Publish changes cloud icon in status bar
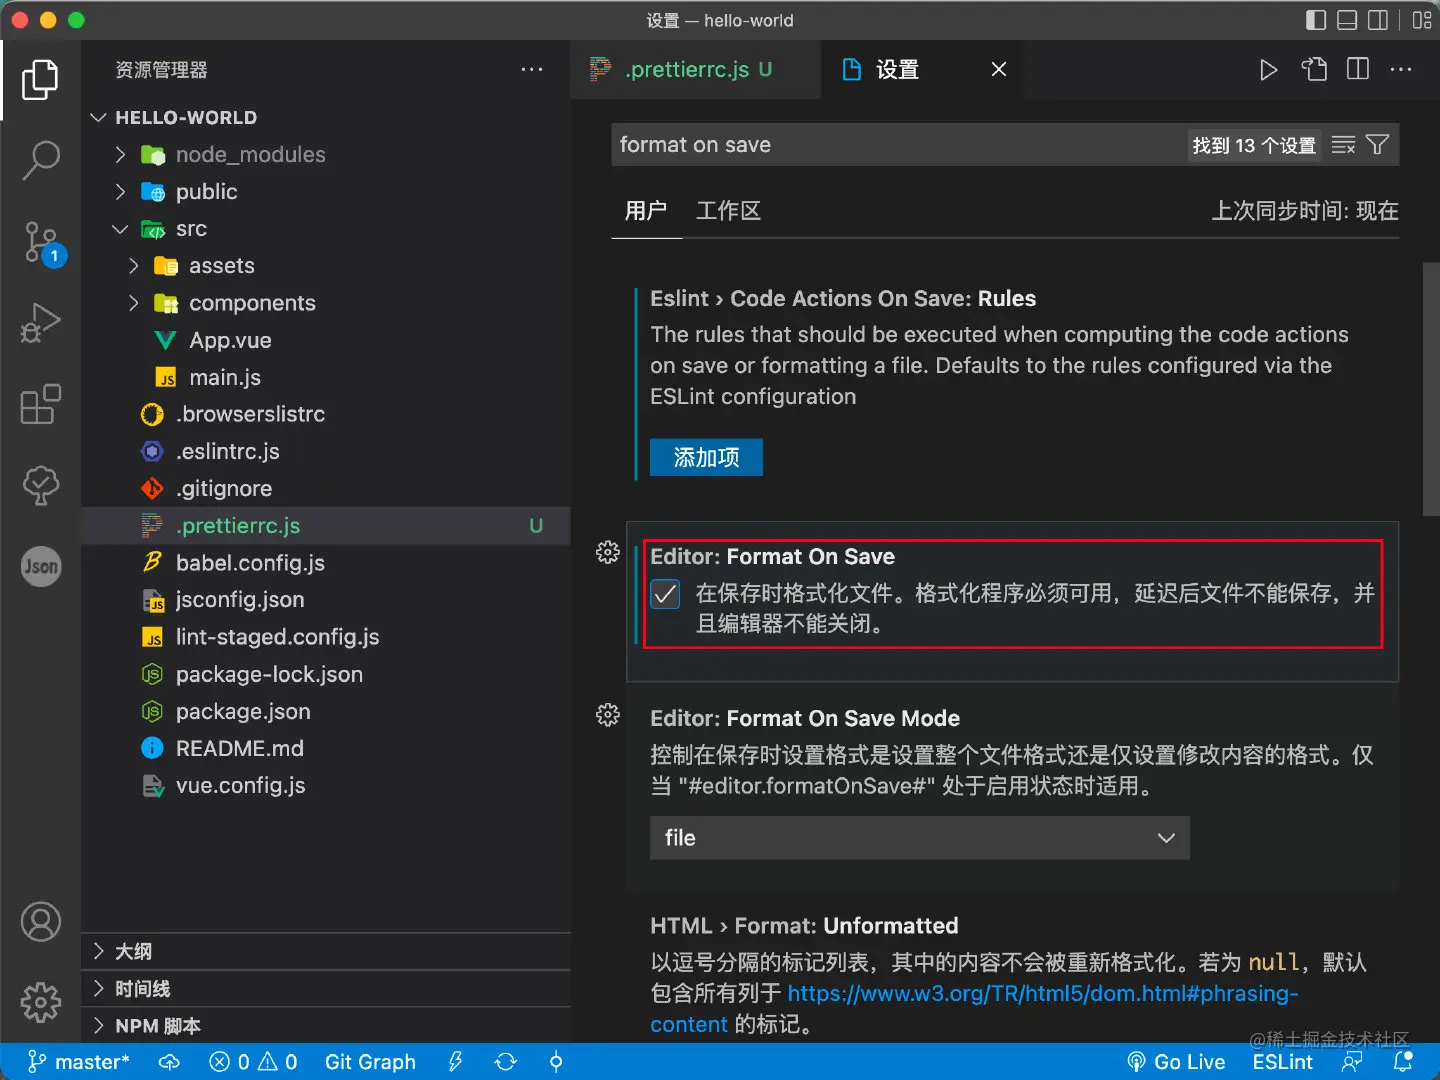The width and height of the screenshot is (1440, 1080). pos(170,1062)
